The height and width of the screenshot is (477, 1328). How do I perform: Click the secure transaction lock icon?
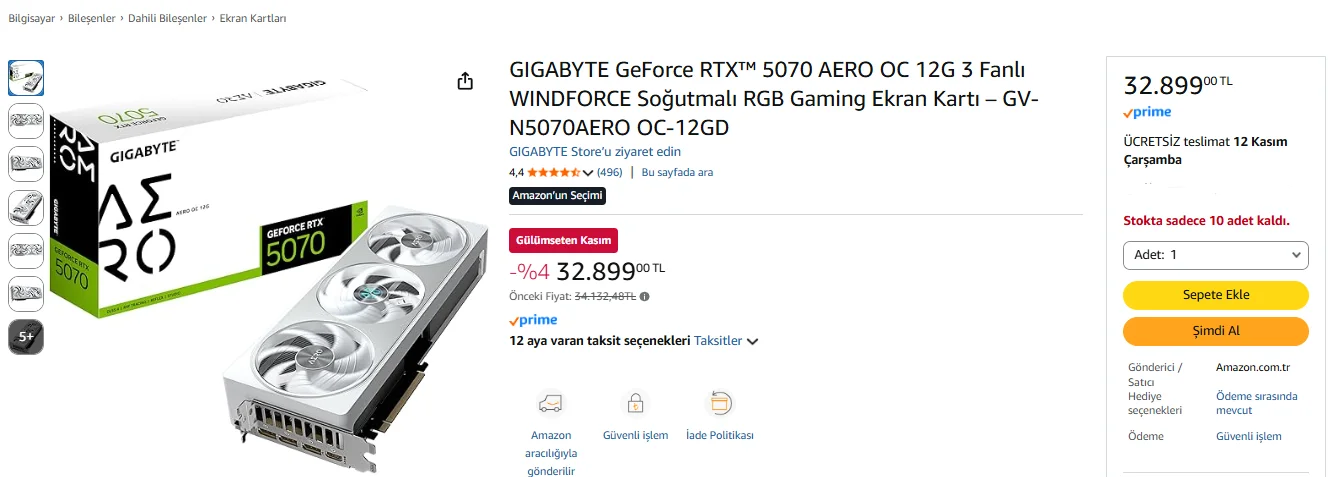635,403
